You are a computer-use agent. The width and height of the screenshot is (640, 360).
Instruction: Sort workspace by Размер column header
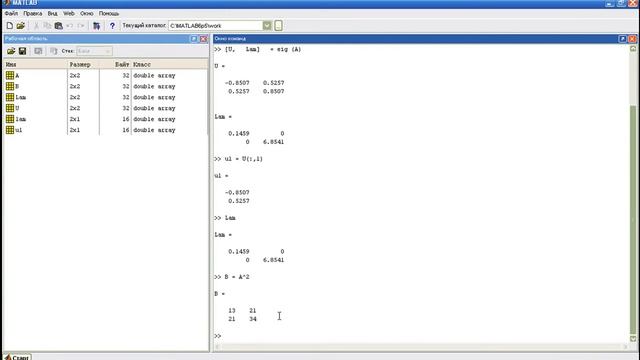pyautogui.click(x=83, y=64)
